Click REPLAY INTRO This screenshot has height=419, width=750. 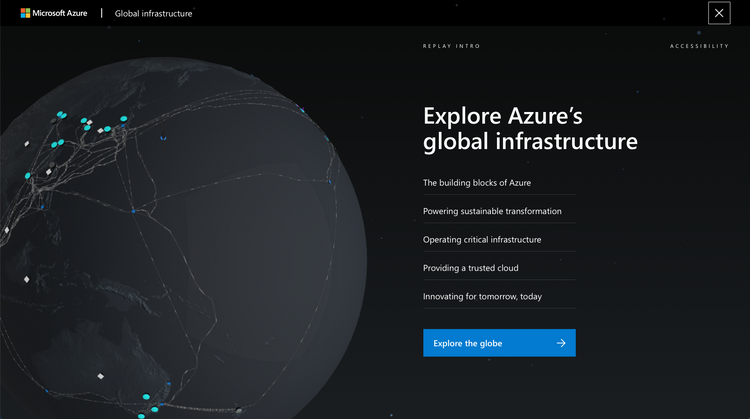tap(452, 46)
